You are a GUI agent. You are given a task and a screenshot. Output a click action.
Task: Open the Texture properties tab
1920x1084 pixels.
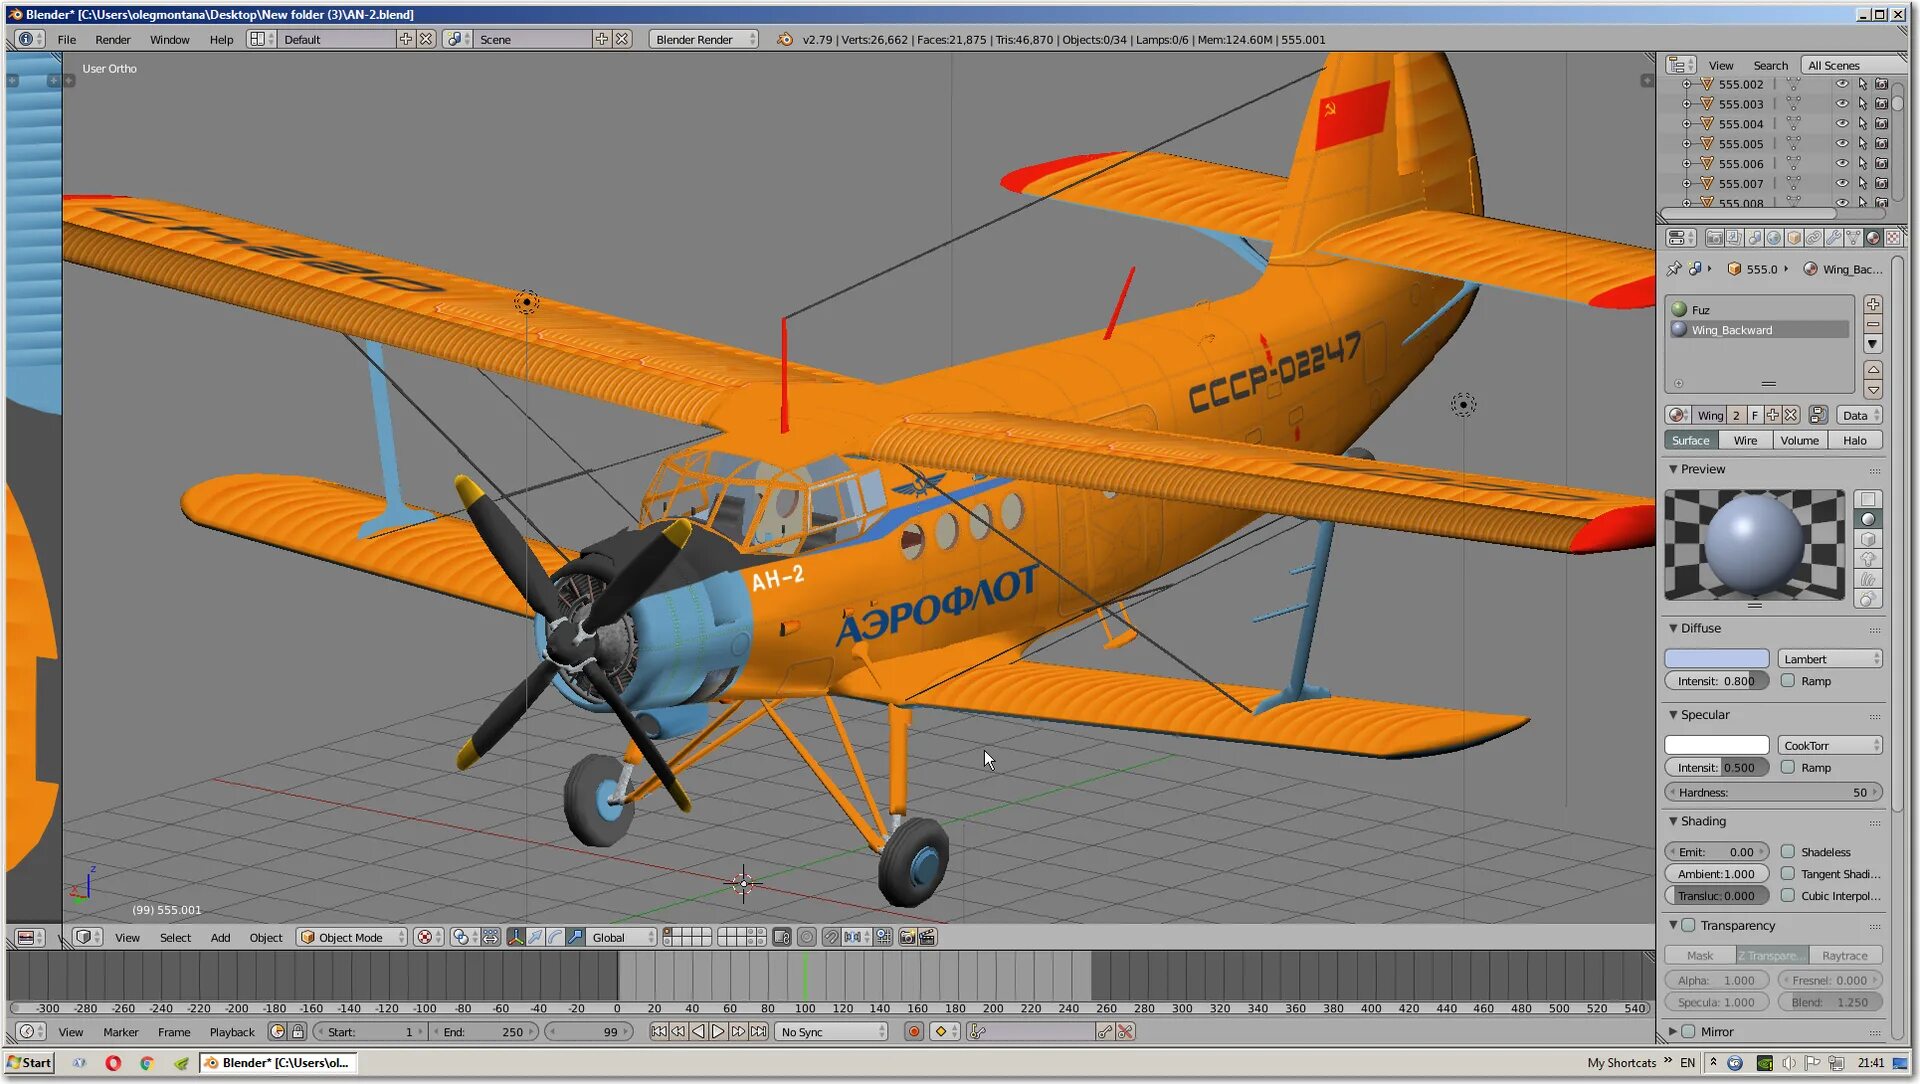click(1893, 238)
